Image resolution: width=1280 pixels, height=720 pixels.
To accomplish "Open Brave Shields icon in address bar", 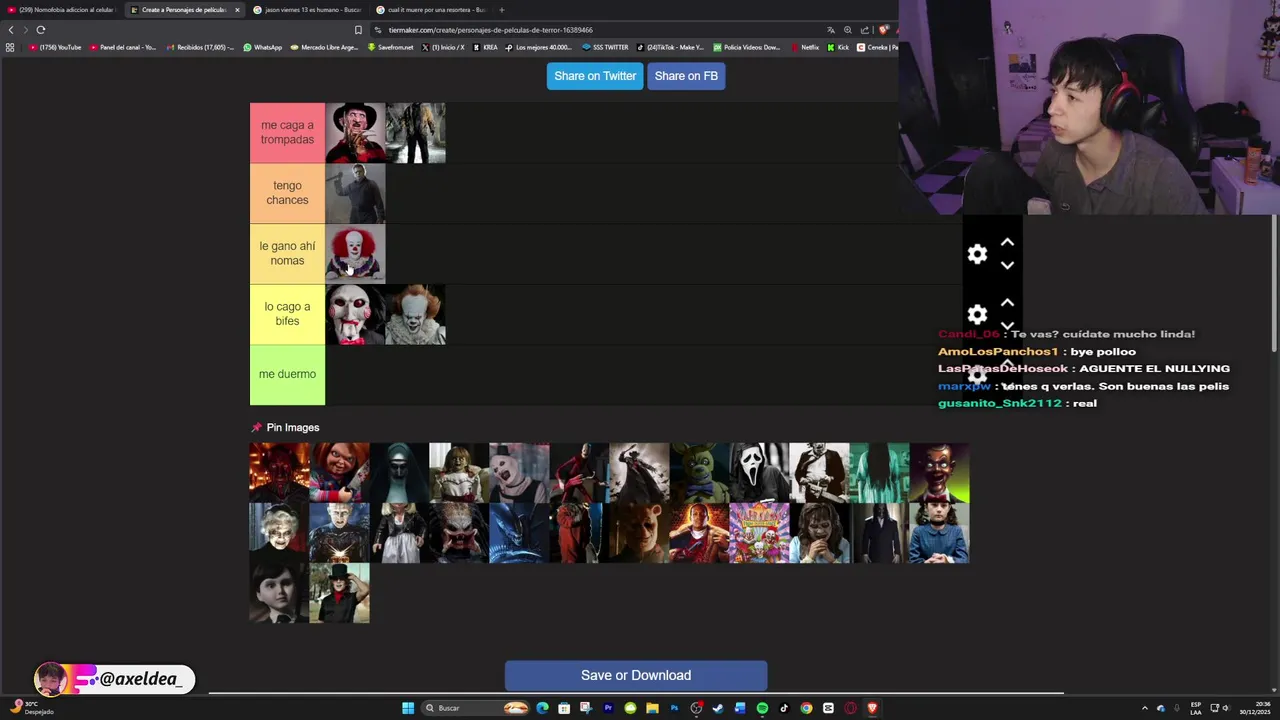I will [883, 29].
